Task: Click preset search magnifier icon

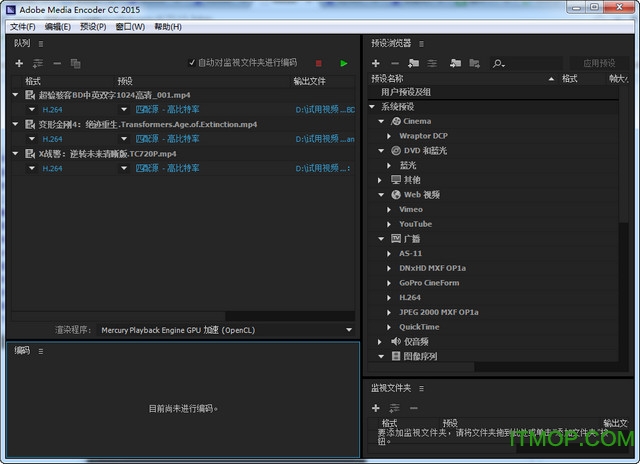Action: point(498,64)
